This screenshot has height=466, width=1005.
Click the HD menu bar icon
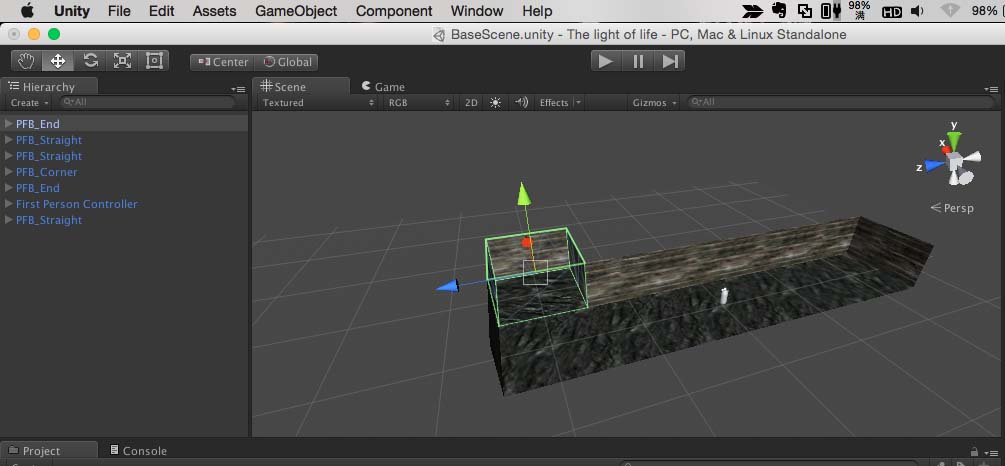click(x=892, y=12)
